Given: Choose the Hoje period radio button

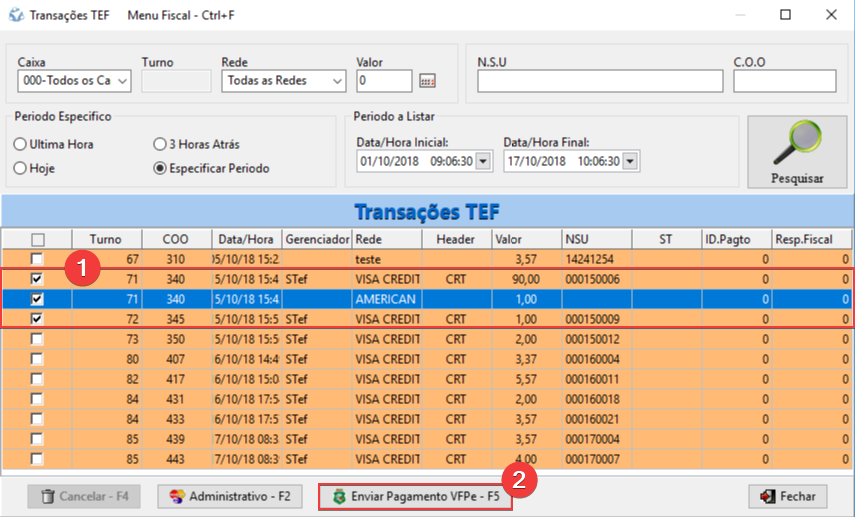Looking at the screenshot, I should [x=20, y=168].
